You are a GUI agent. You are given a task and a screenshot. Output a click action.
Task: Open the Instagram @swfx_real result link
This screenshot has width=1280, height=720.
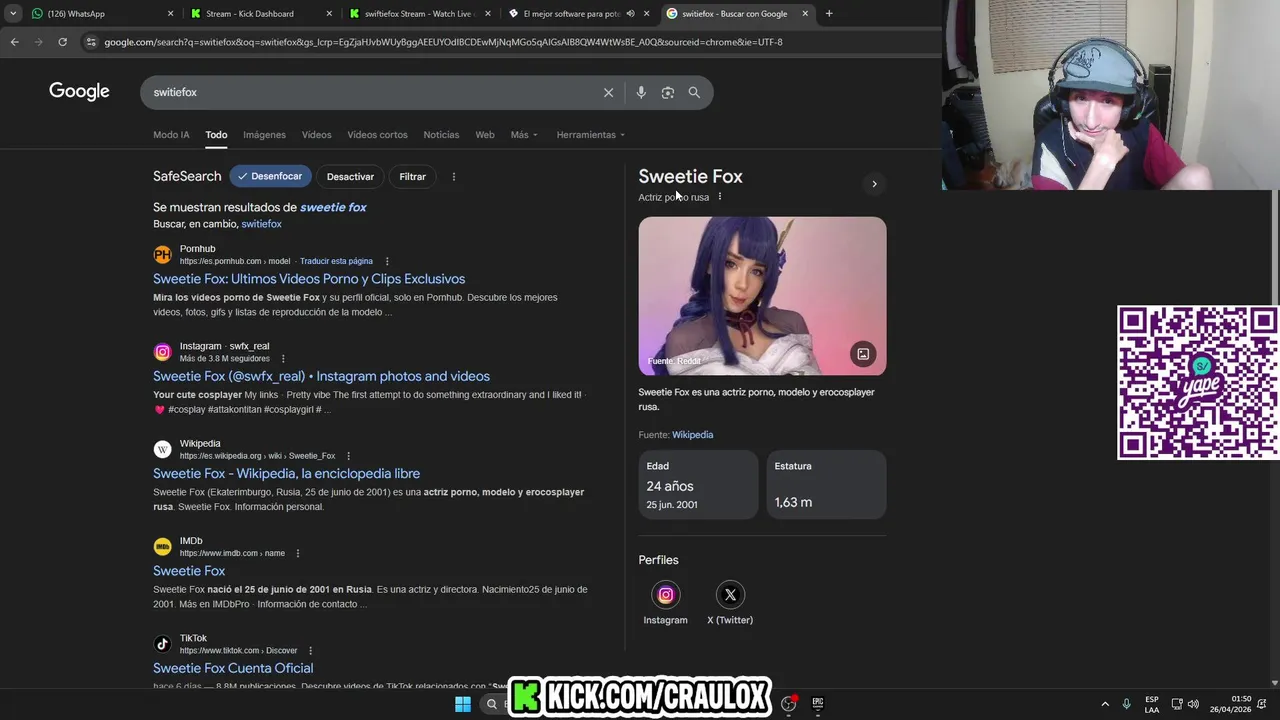[321, 377]
